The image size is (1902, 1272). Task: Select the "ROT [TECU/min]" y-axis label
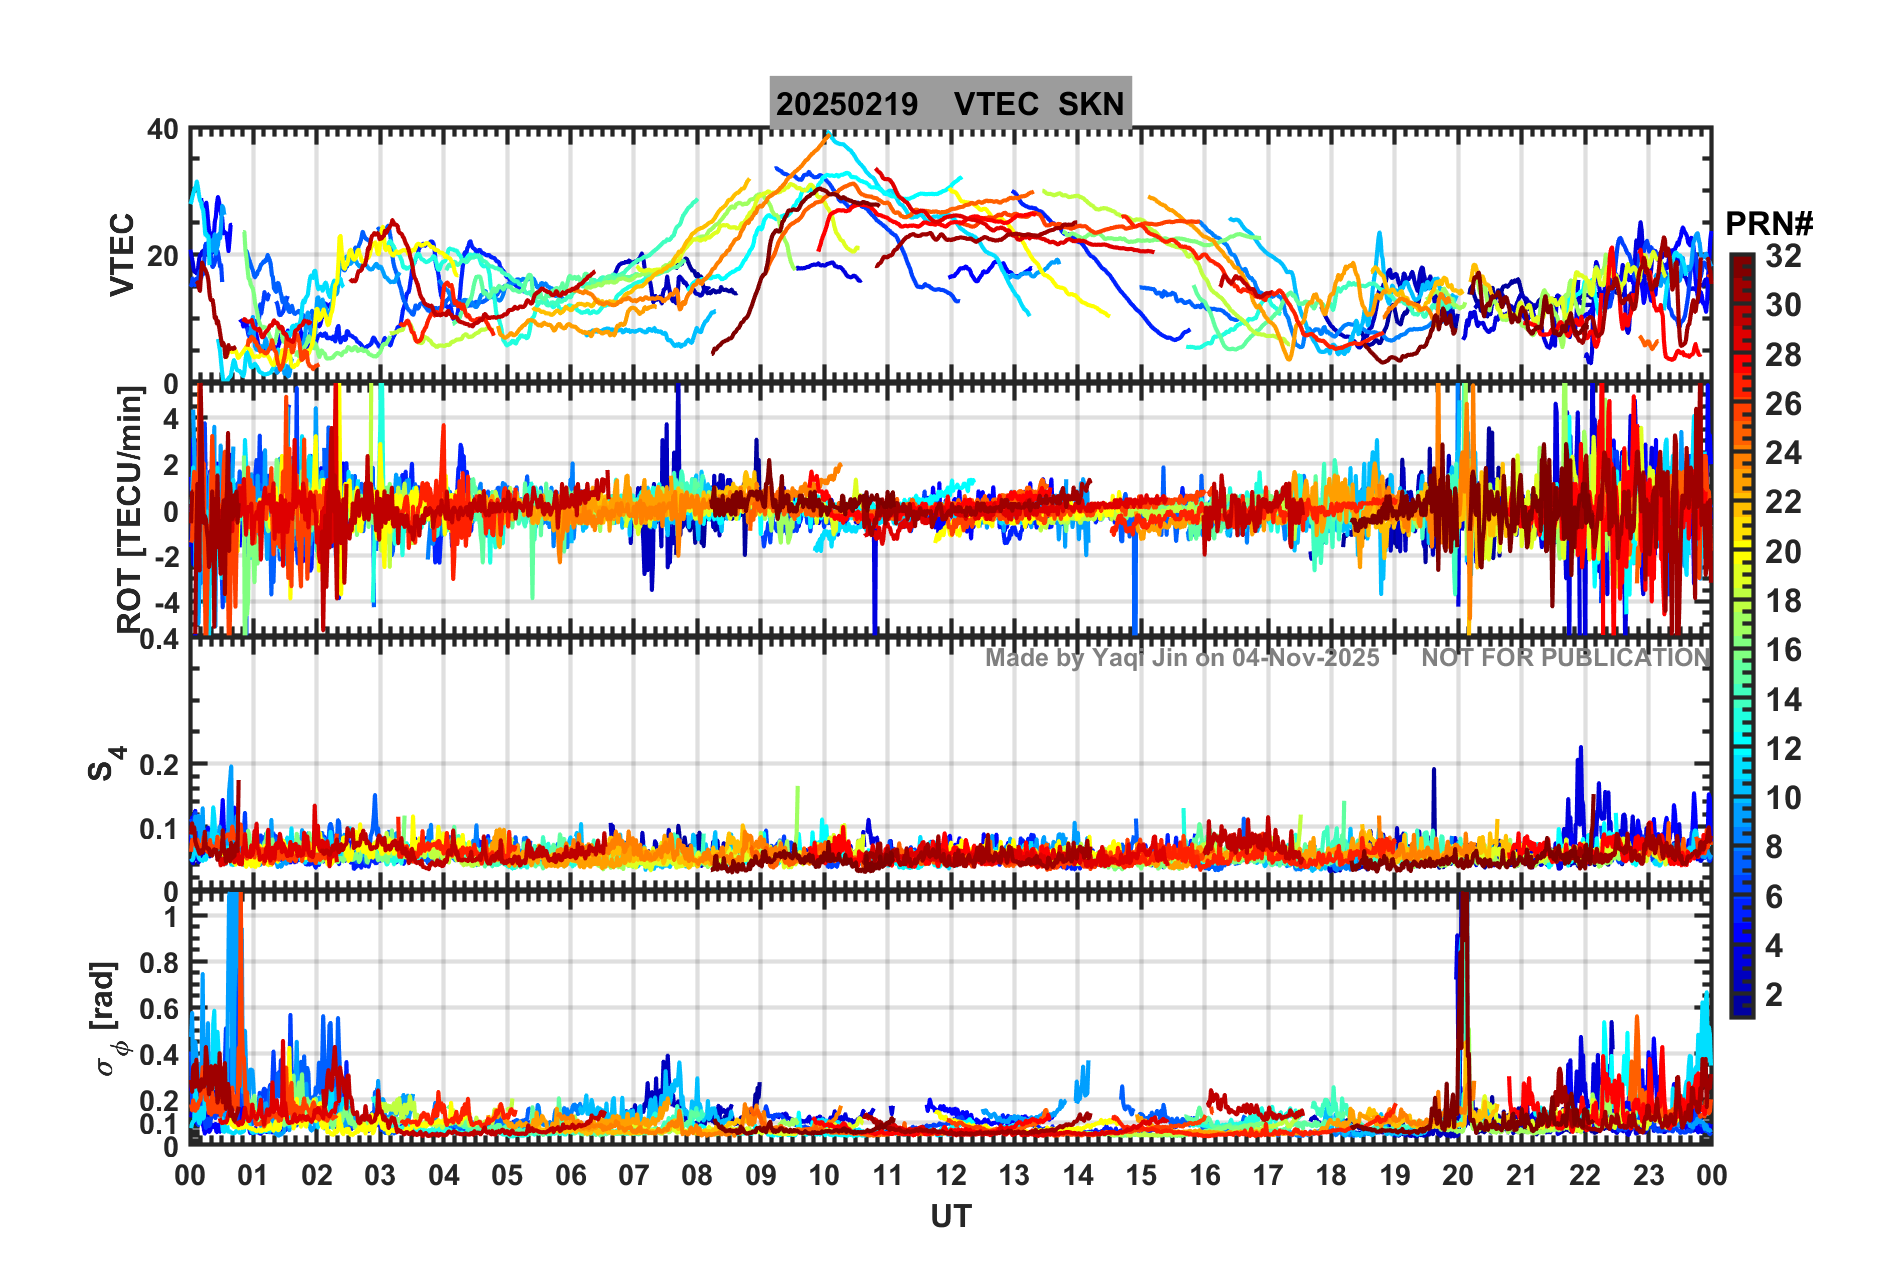pos(130,510)
